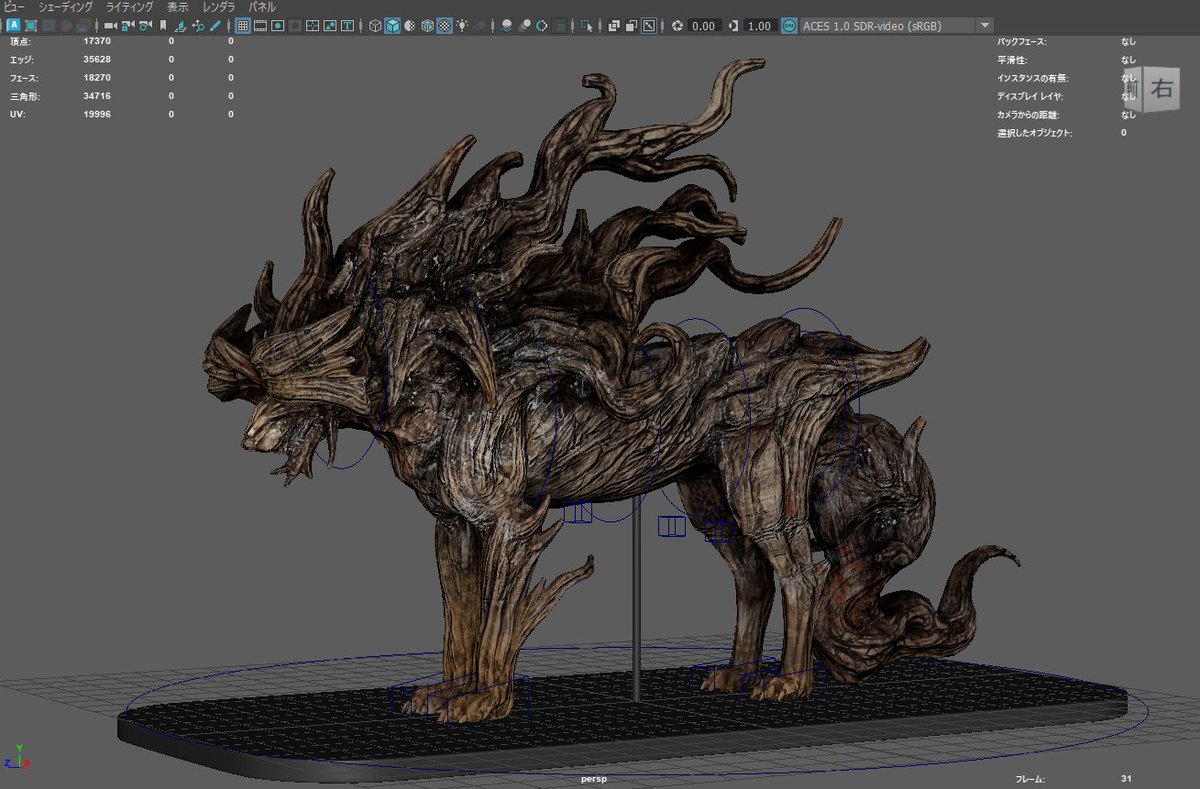Click the depth of field icon
Image resolution: width=1200 pixels, height=789 pixels.
tap(560, 25)
